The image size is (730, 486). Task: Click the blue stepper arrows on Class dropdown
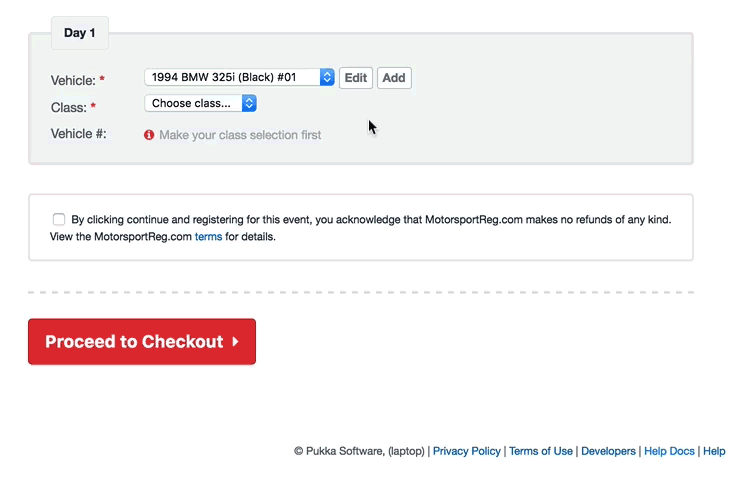click(249, 103)
